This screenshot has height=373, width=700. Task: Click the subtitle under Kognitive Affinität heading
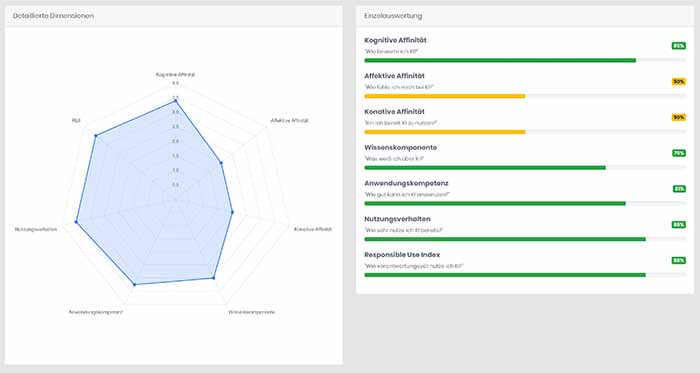(x=391, y=51)
